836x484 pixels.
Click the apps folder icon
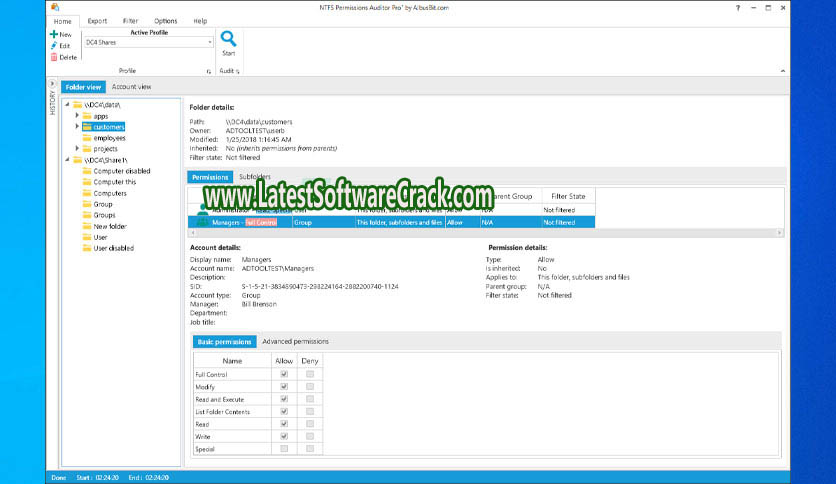[87, 116]
